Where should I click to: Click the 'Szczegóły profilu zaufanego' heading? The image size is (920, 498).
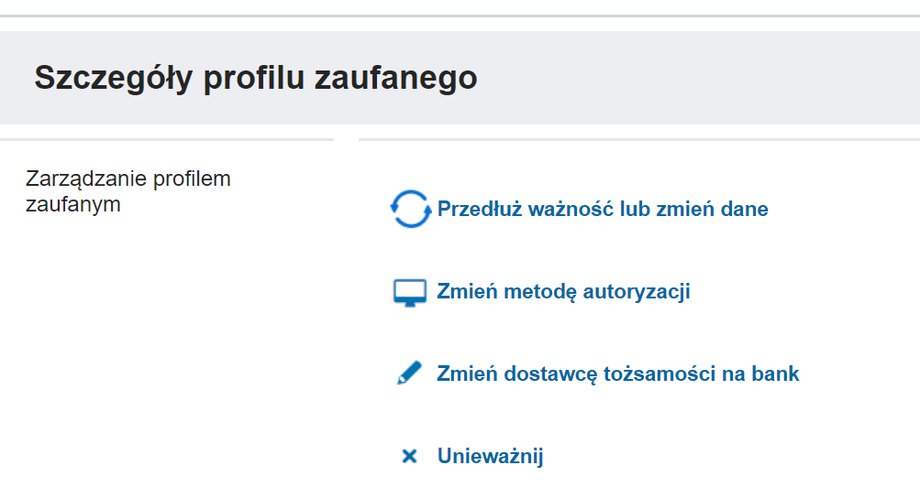pyautogui.click(x=256, y=78)
